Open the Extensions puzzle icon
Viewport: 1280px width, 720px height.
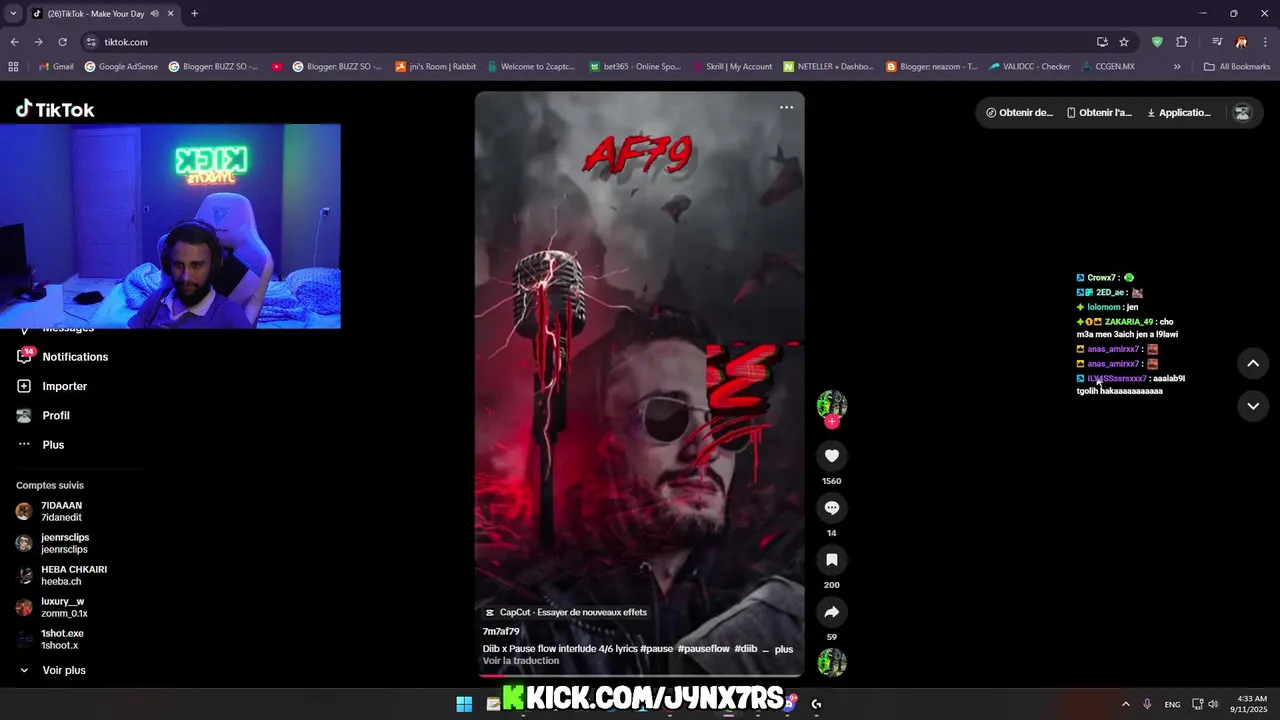point(1181,42)
